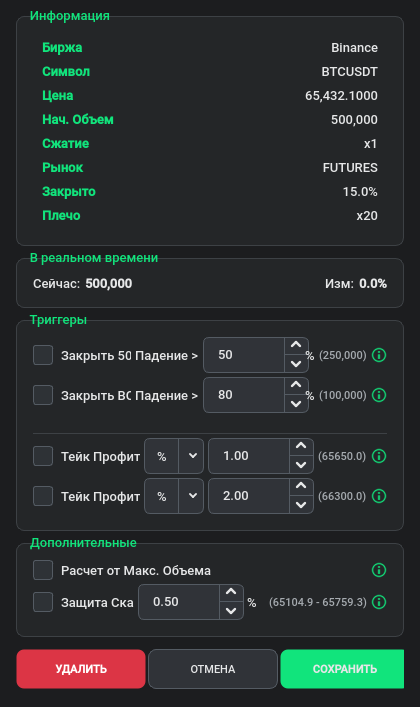The height and width of the screenshot is (707, 420).
Task: Focus the 2.00 take profit input field
Action: point(249,496)
